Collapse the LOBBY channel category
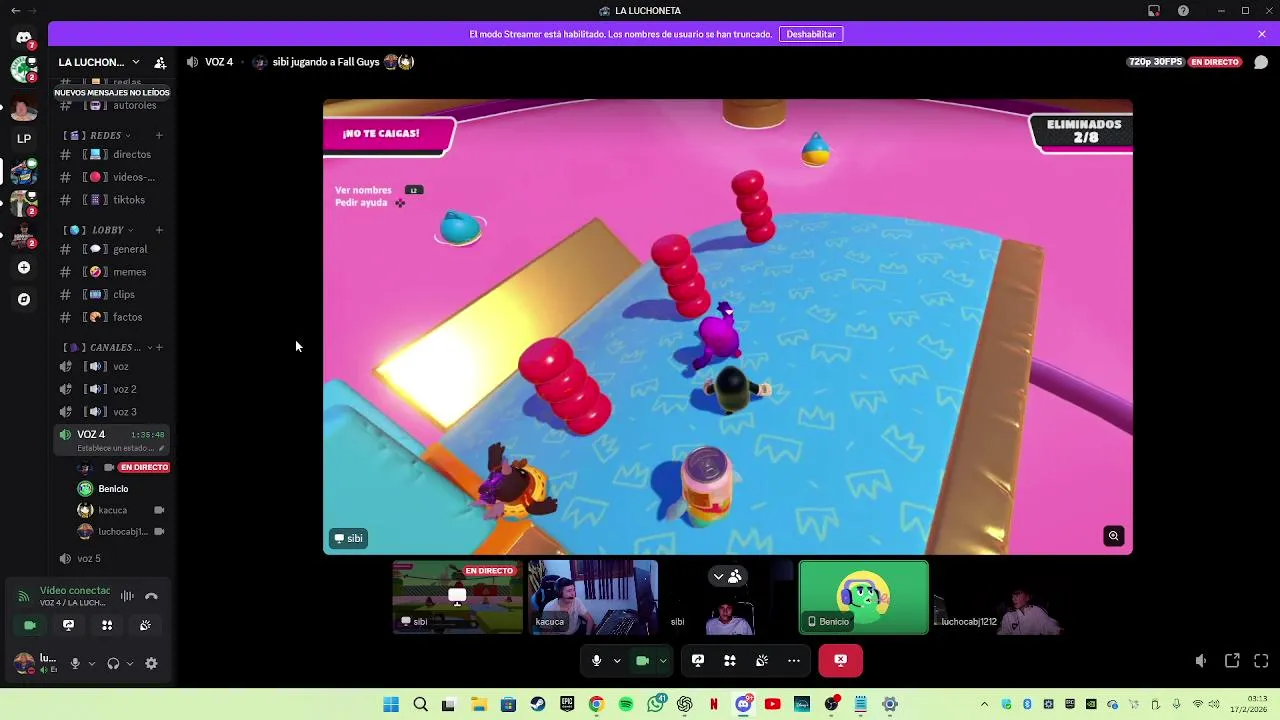1280x720 pixels. (x=98, y=230)
